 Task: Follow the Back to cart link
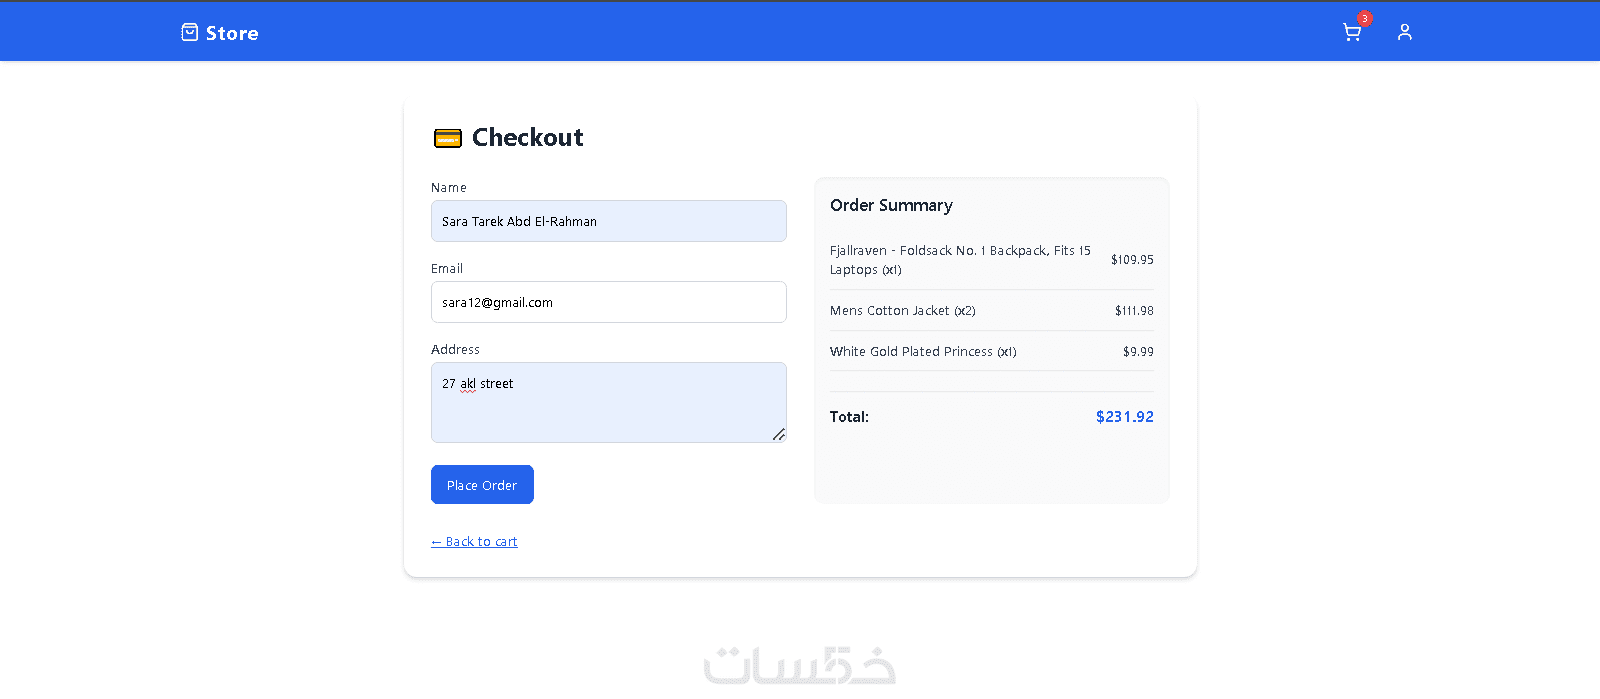(474, 542)
